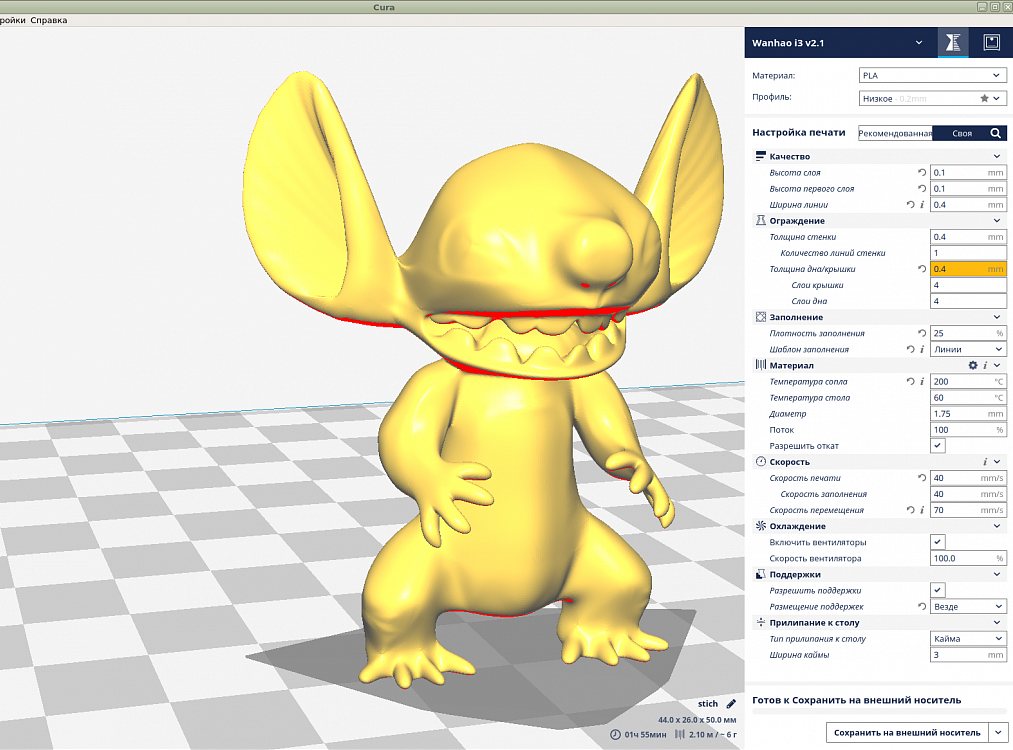Toggle the retraction enable checkbox

pyautogui.click(x=937, y=446)
